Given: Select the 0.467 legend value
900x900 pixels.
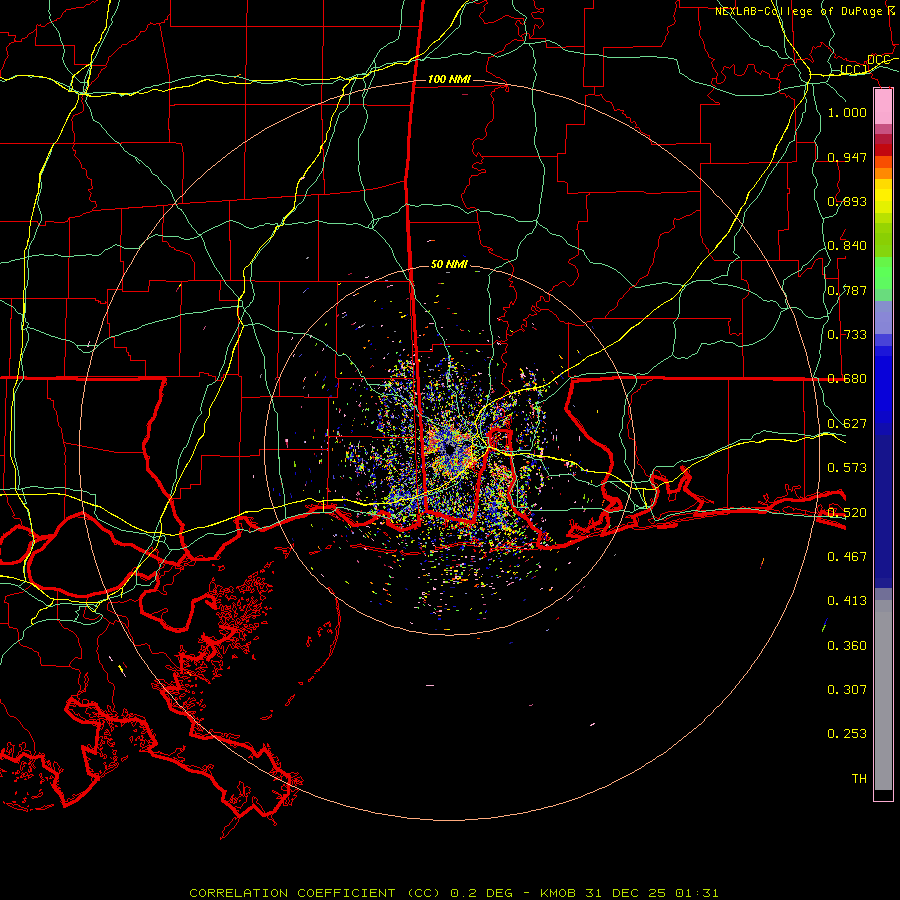Looking at the screenshot, I should (847, 556).
